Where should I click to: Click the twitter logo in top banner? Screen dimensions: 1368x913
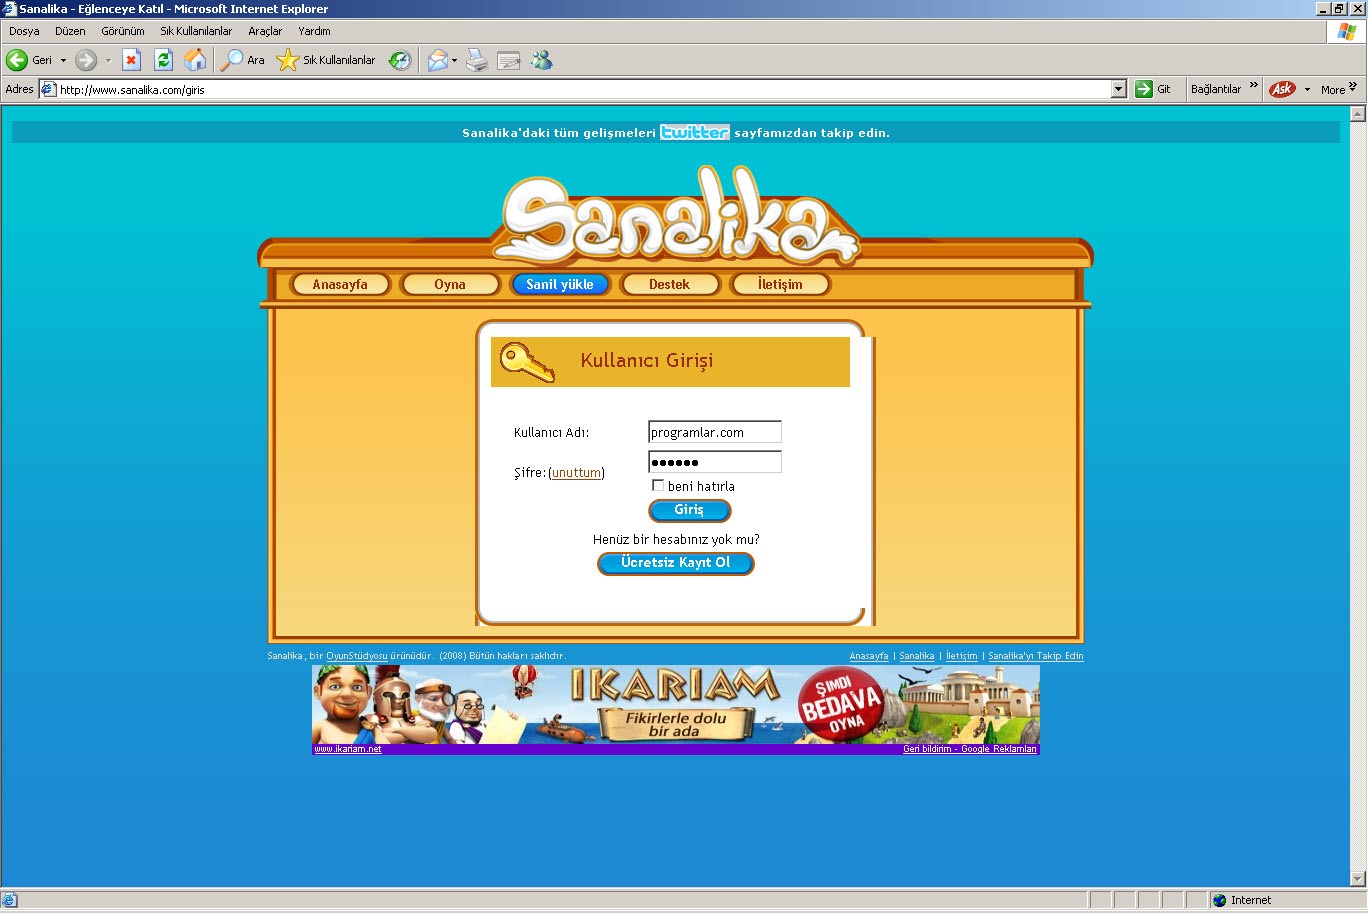(x=695, y=132)
